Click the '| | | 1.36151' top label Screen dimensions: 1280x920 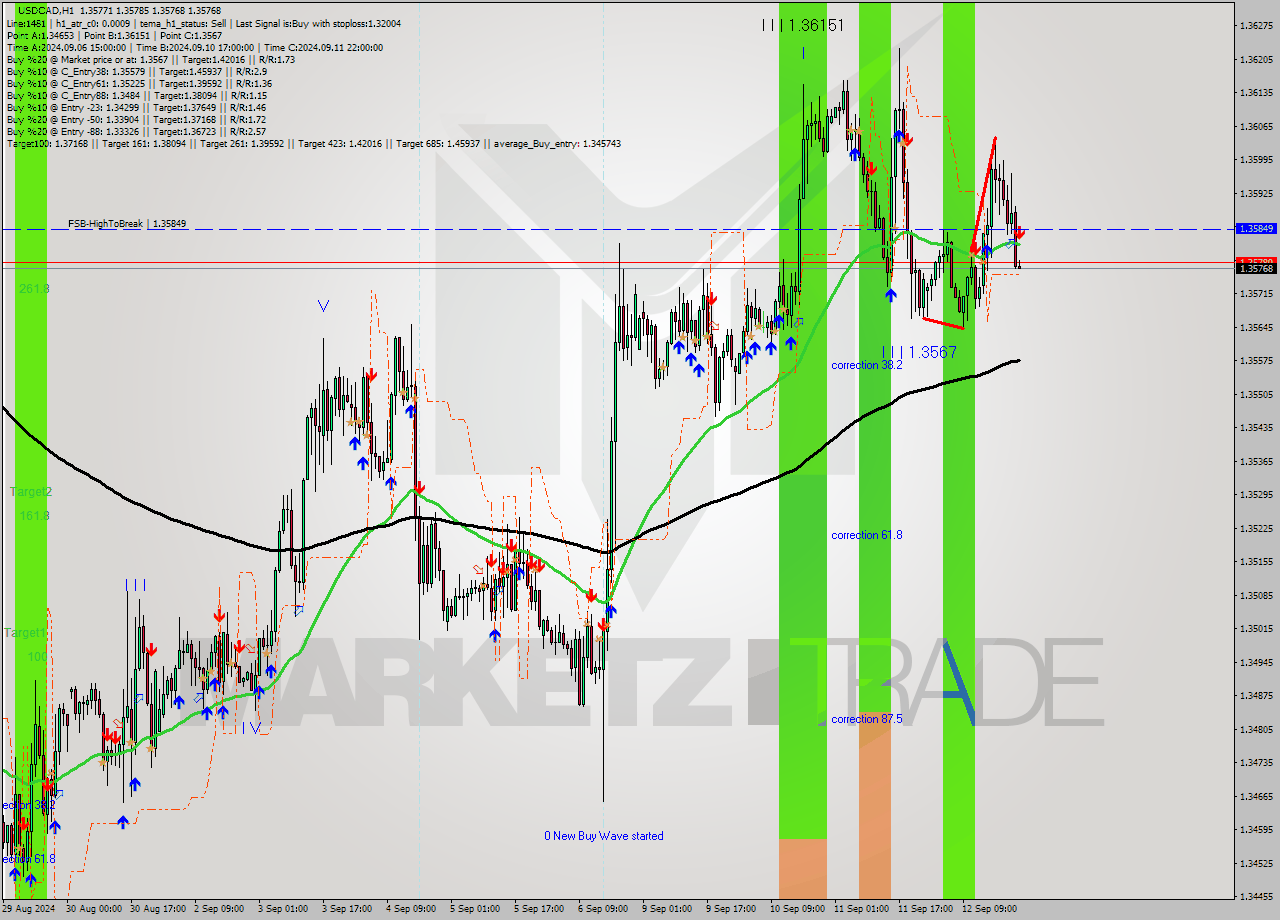pyautogui.click(x=803, y=25)
